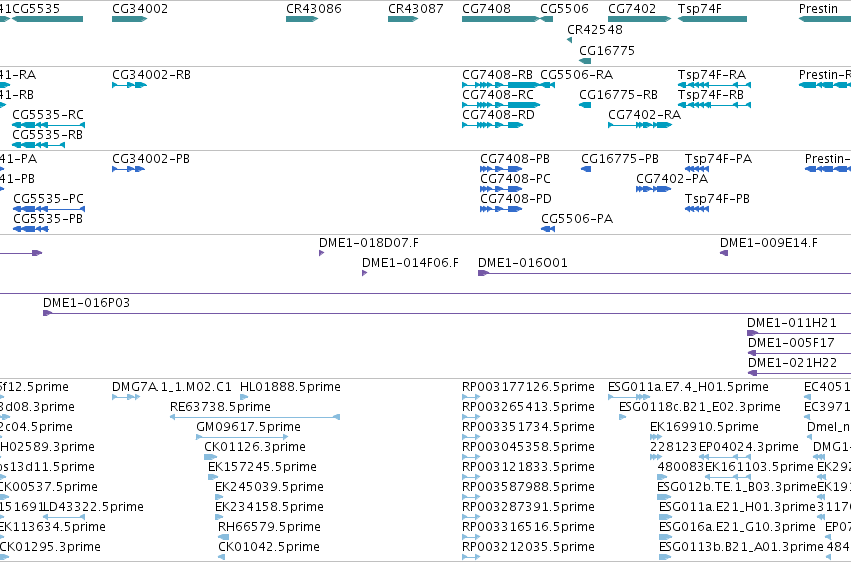
Task: Click transcript CG7408-RD
Action: coord(492,125)
